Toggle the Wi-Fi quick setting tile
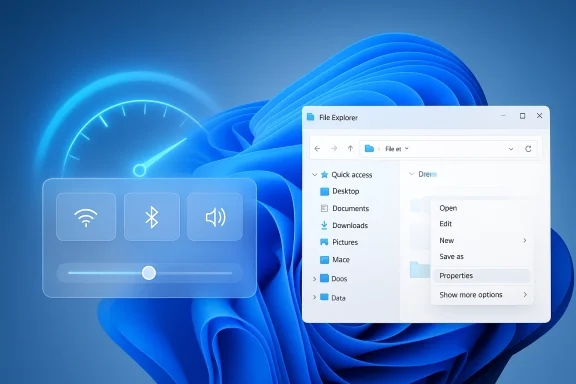576x384 pixels. [x=86, y=217]
